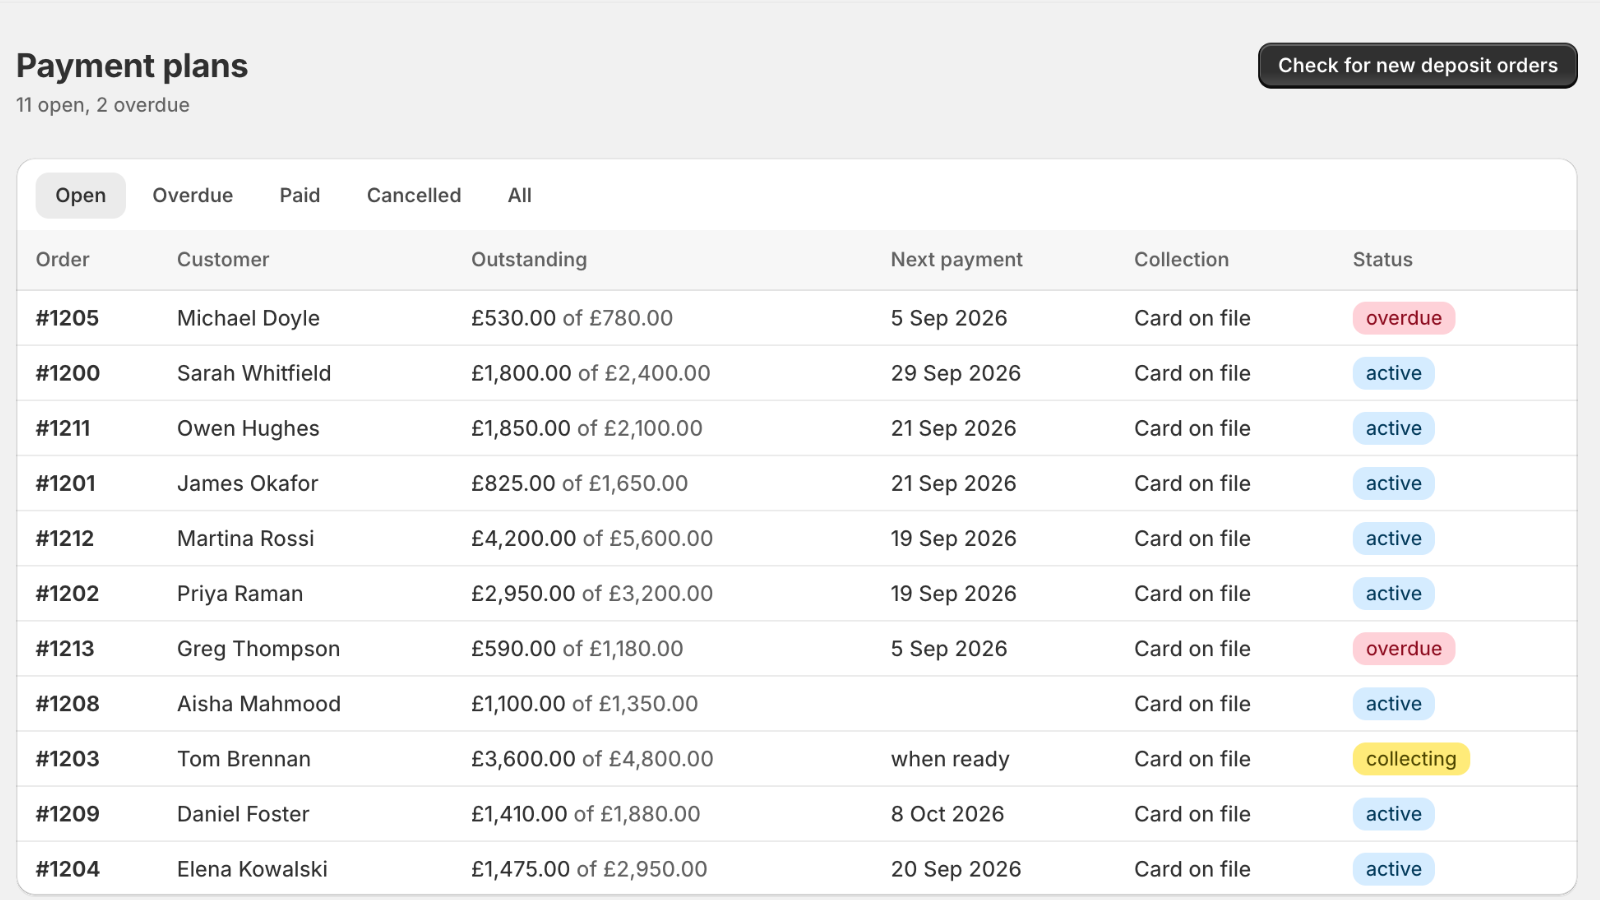The width and height of the screenshot is (1600, 900).
Task: Click the Collection column header
Action: 1181,259
